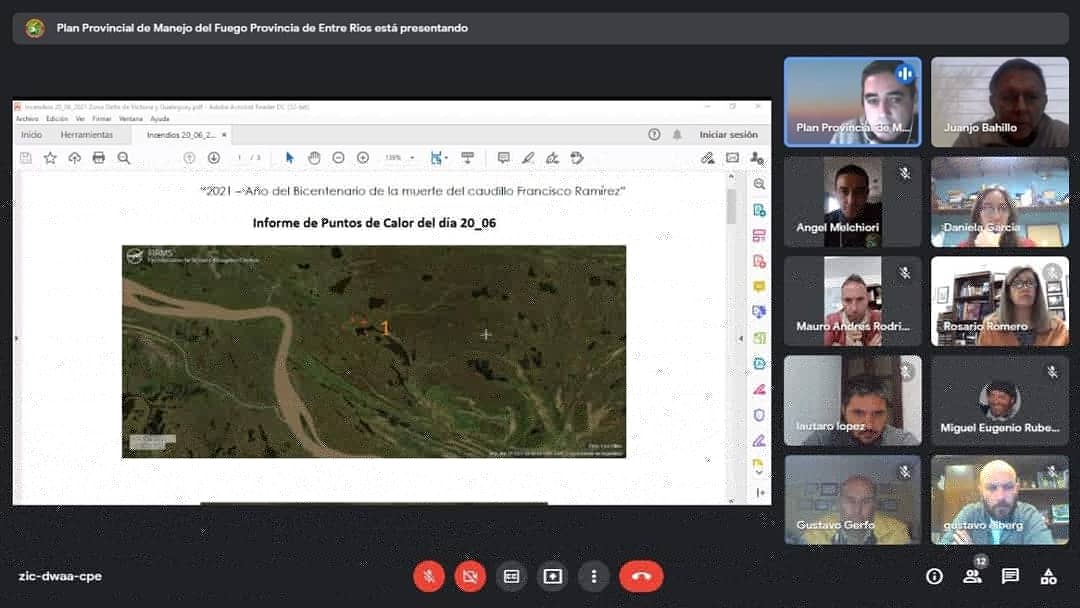Select Incendios 20_06 document tab
Screen dimensions: 1080x608
tap(181, 135)
